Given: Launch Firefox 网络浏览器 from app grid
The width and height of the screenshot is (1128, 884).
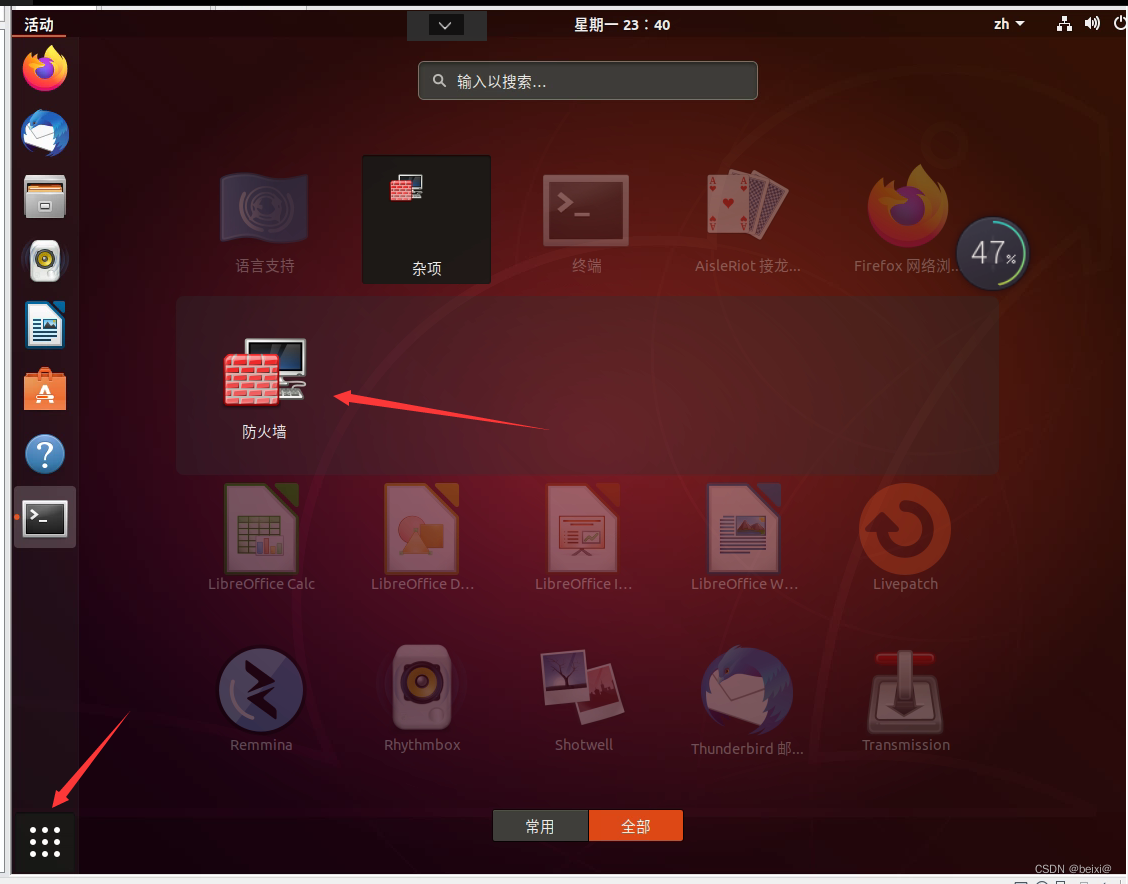Looking at the screenshot, I should 906,219.
